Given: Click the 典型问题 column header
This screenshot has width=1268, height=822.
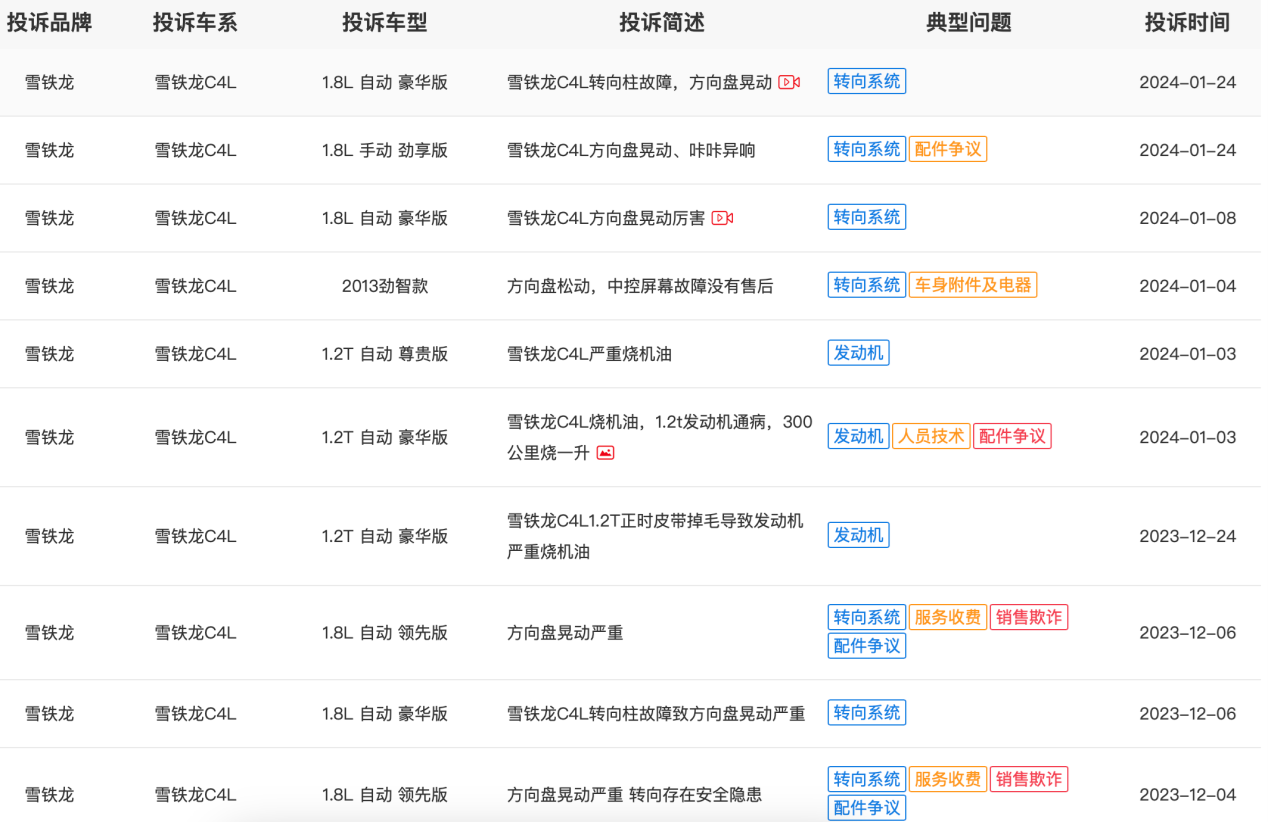Looking at the screenshot, I should pos(969,23).
